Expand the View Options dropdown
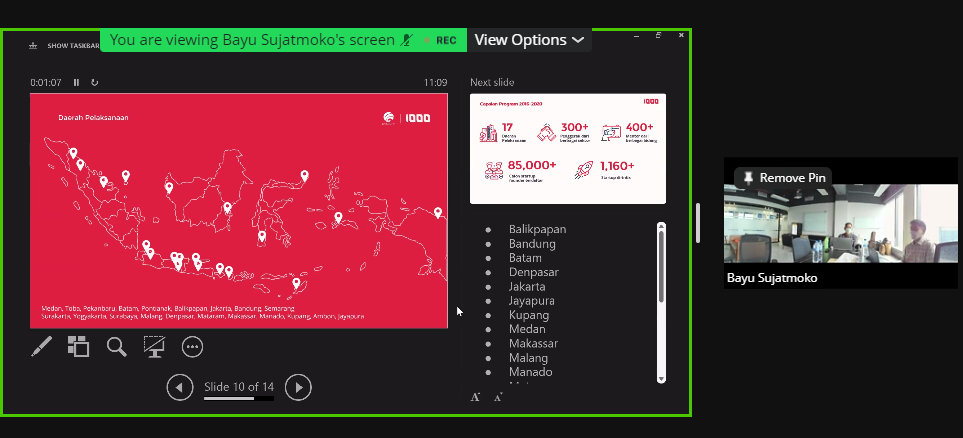 pyautogui.click(x=529, y=40)
